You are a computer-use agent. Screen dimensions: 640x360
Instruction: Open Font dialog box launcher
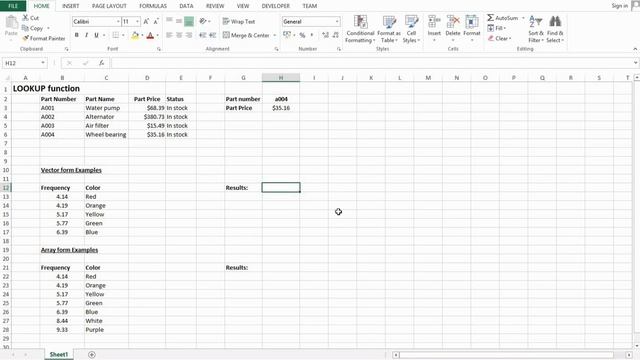click(x=159, y=49)
